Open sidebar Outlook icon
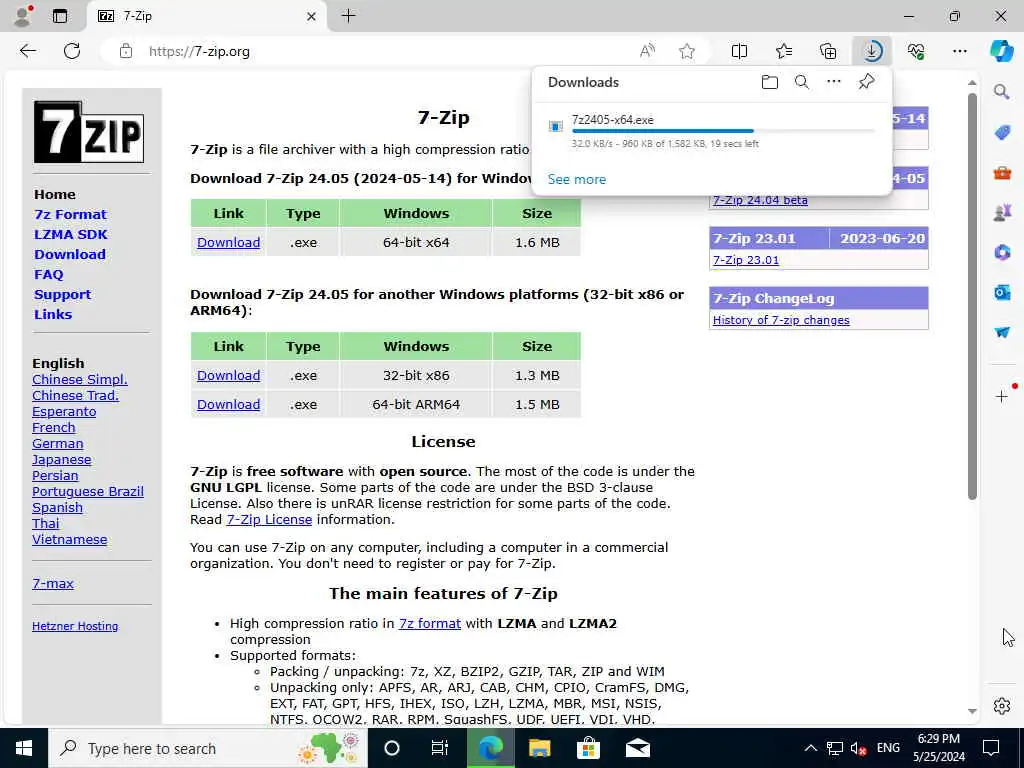This screenshot has width=1024, height=768. click(1002, 292)
